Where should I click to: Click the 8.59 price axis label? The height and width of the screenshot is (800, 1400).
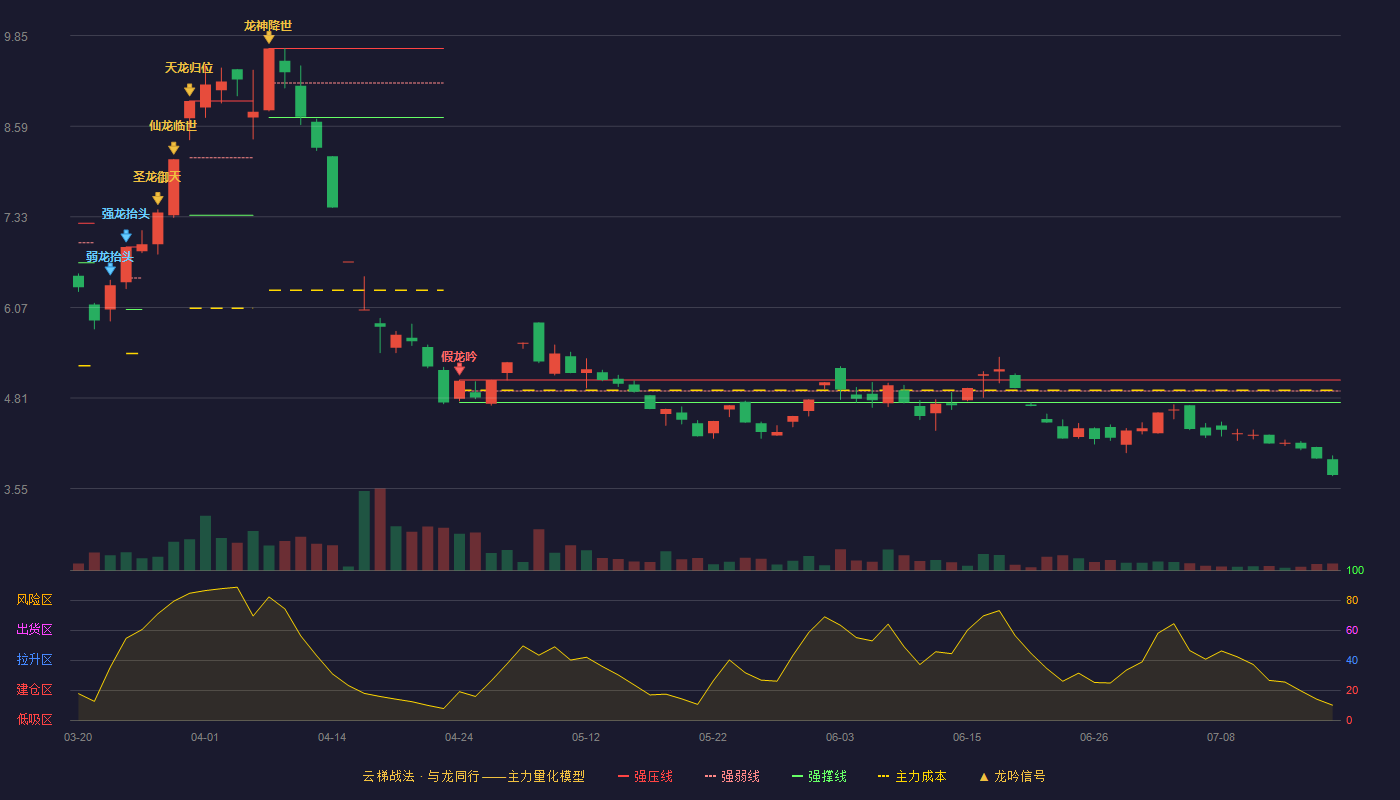pos(16,128)
